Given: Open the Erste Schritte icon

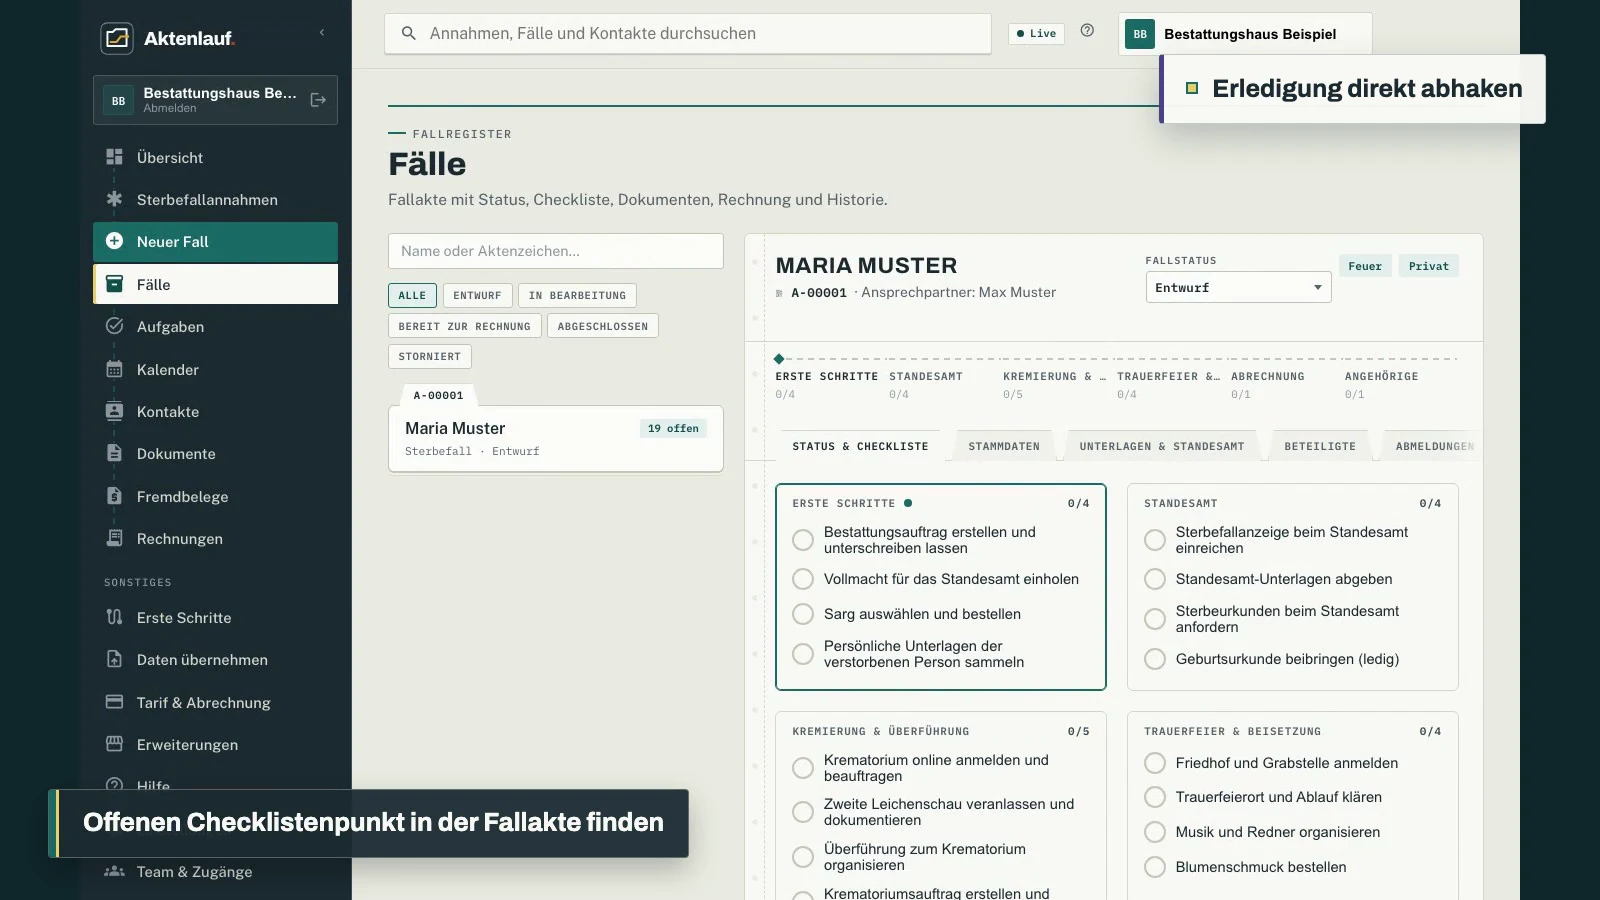Looking at the screenshot, I should 115,617.
